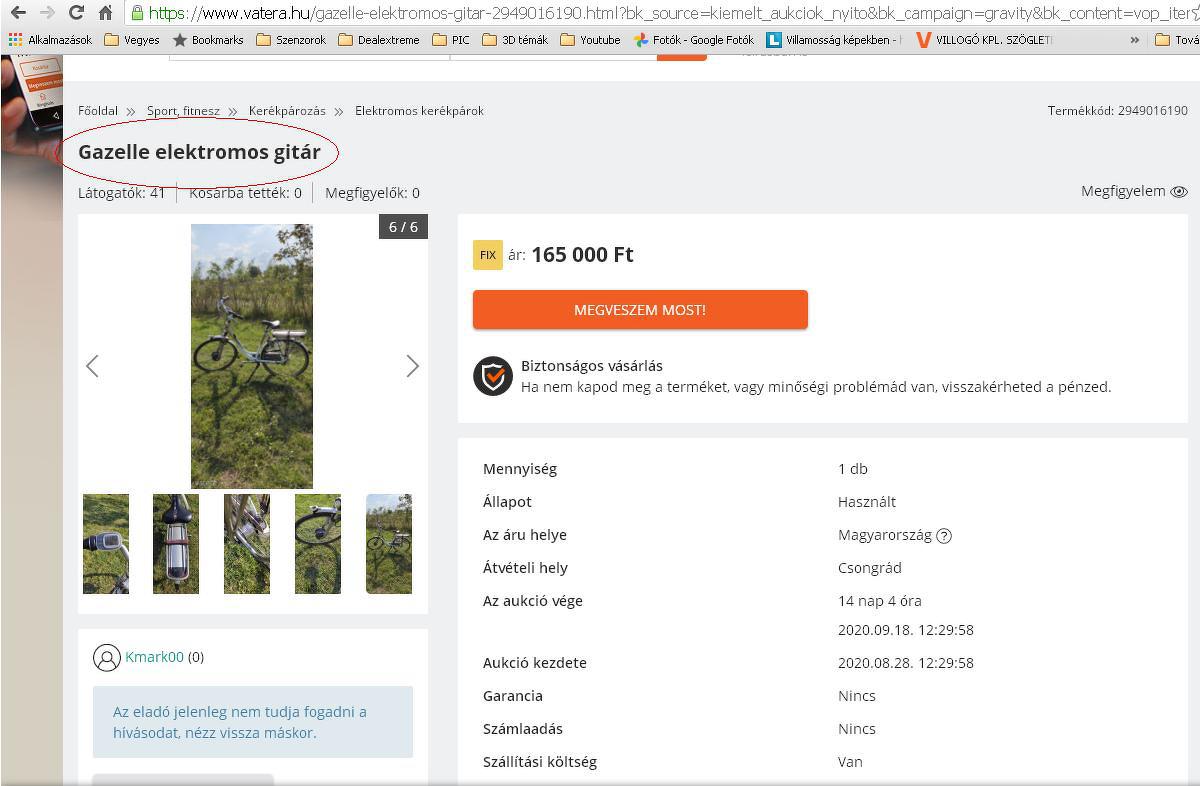This screenshot has height=786, width=1200.
Task: Select fourth thumbnail showing front wheel
Action: click(318, 544)
